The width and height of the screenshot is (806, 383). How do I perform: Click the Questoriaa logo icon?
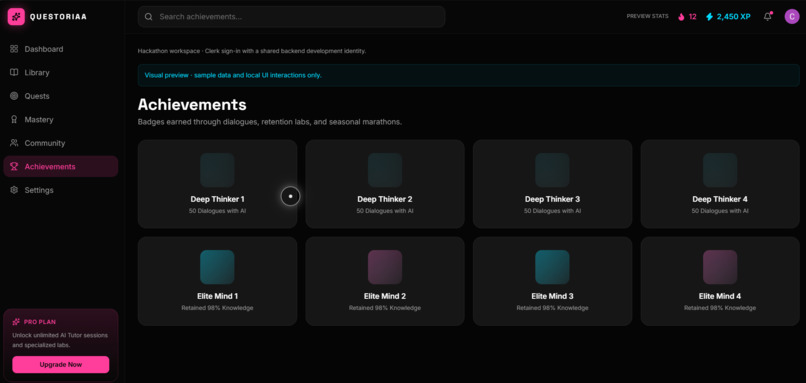point(16,16)
